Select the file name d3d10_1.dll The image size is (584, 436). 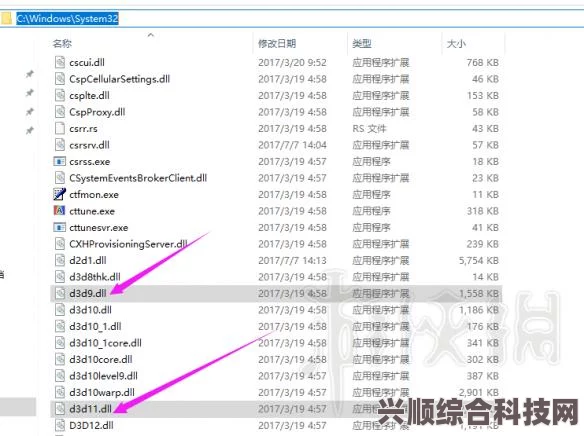coord(95,327)
